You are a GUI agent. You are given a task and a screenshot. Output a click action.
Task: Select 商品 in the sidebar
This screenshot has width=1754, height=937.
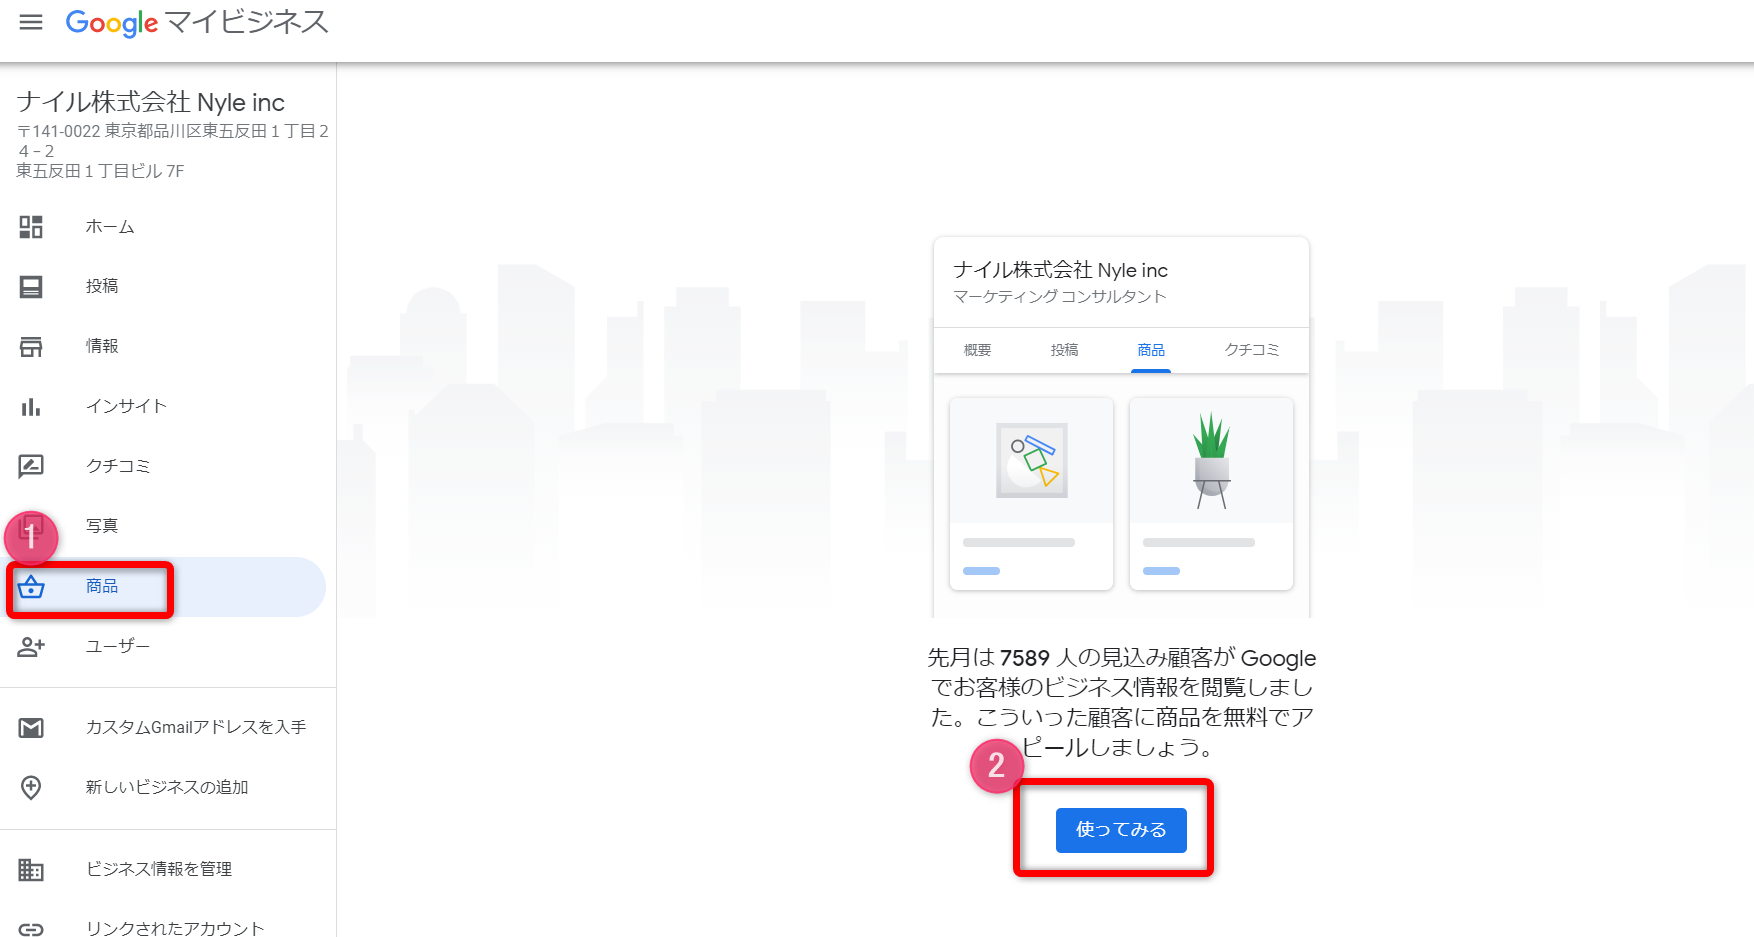[163, 587]
